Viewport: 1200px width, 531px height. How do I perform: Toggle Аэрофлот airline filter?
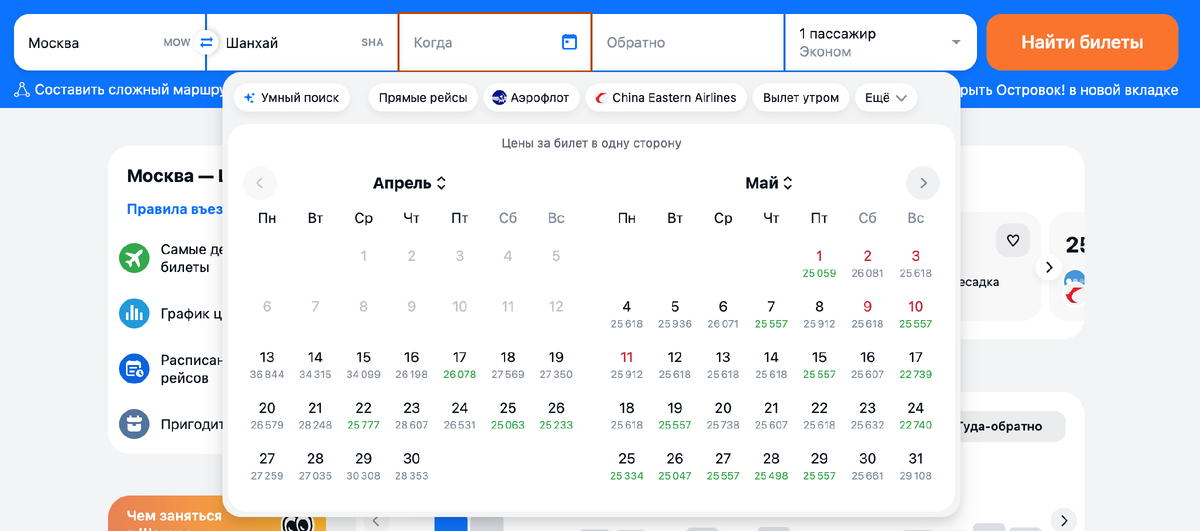pos(531,98)
